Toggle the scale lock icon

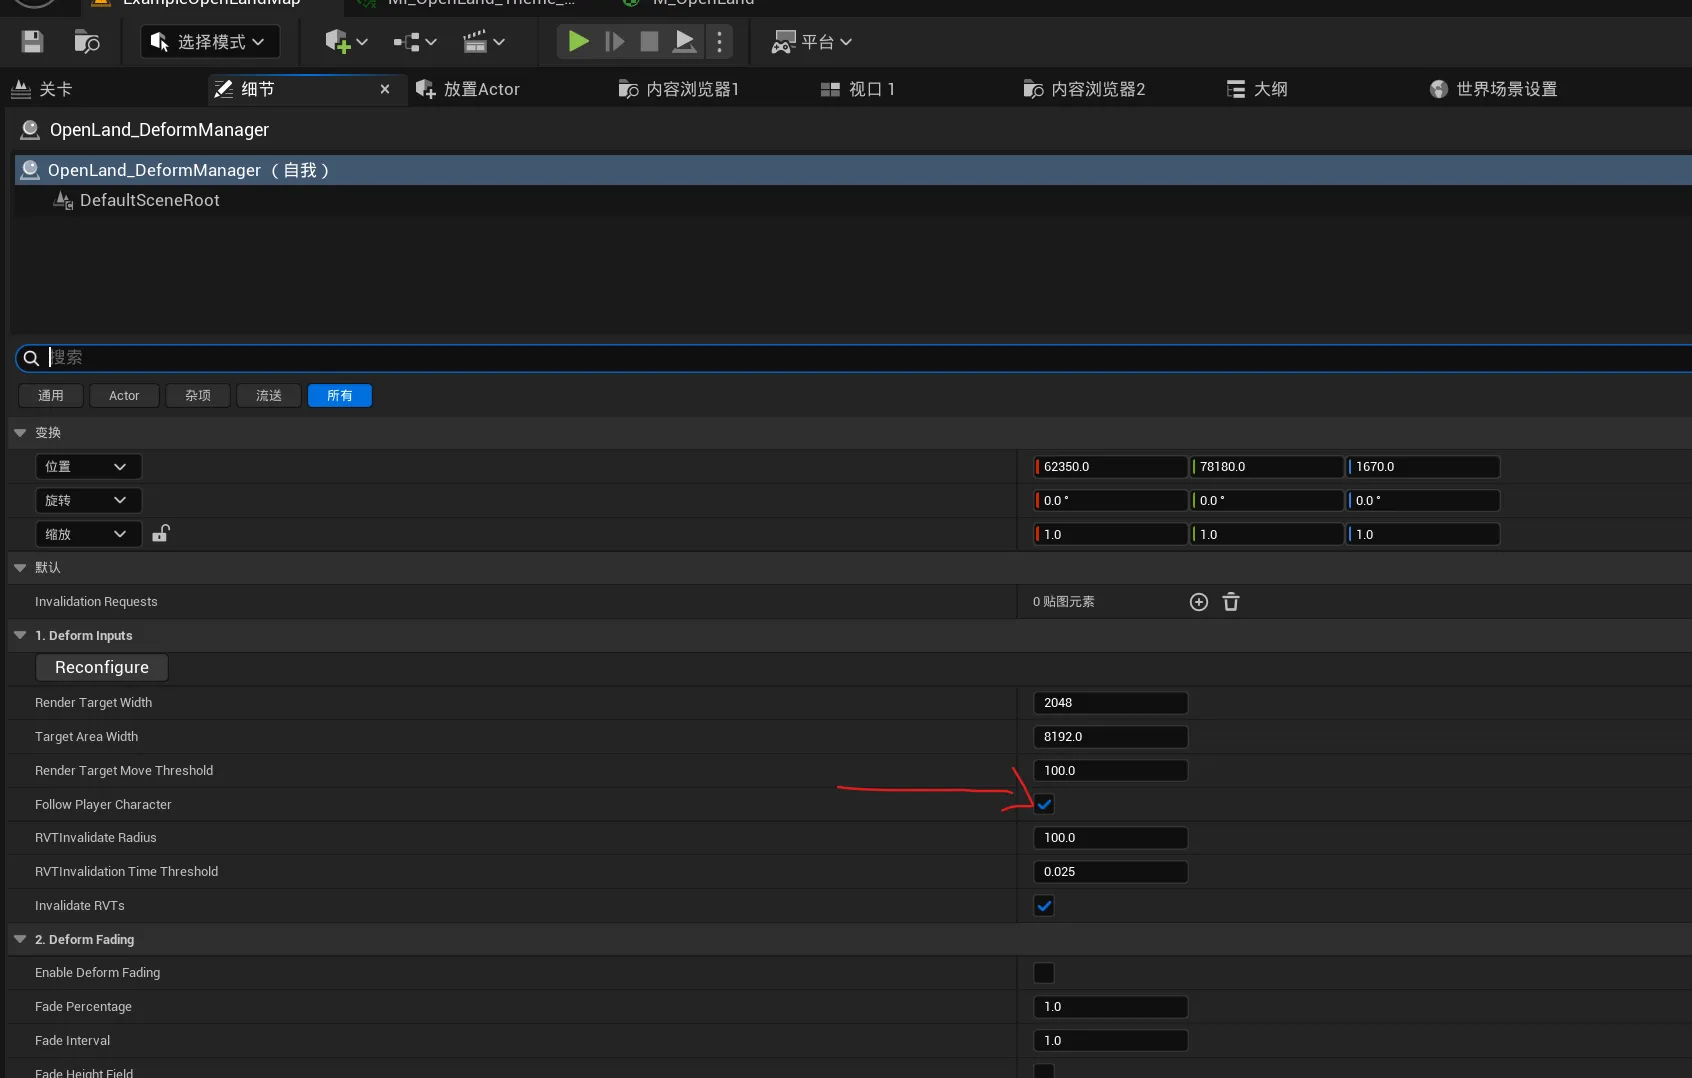pyautogui.click(x=160, y=533)
